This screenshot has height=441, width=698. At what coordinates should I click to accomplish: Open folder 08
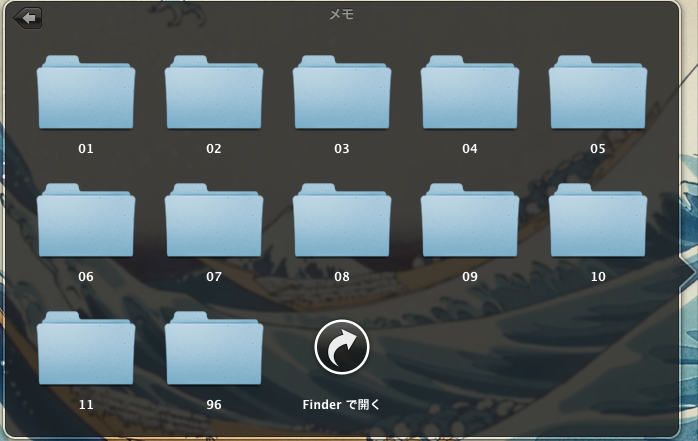pyautogui.click(x=342, y=220)
